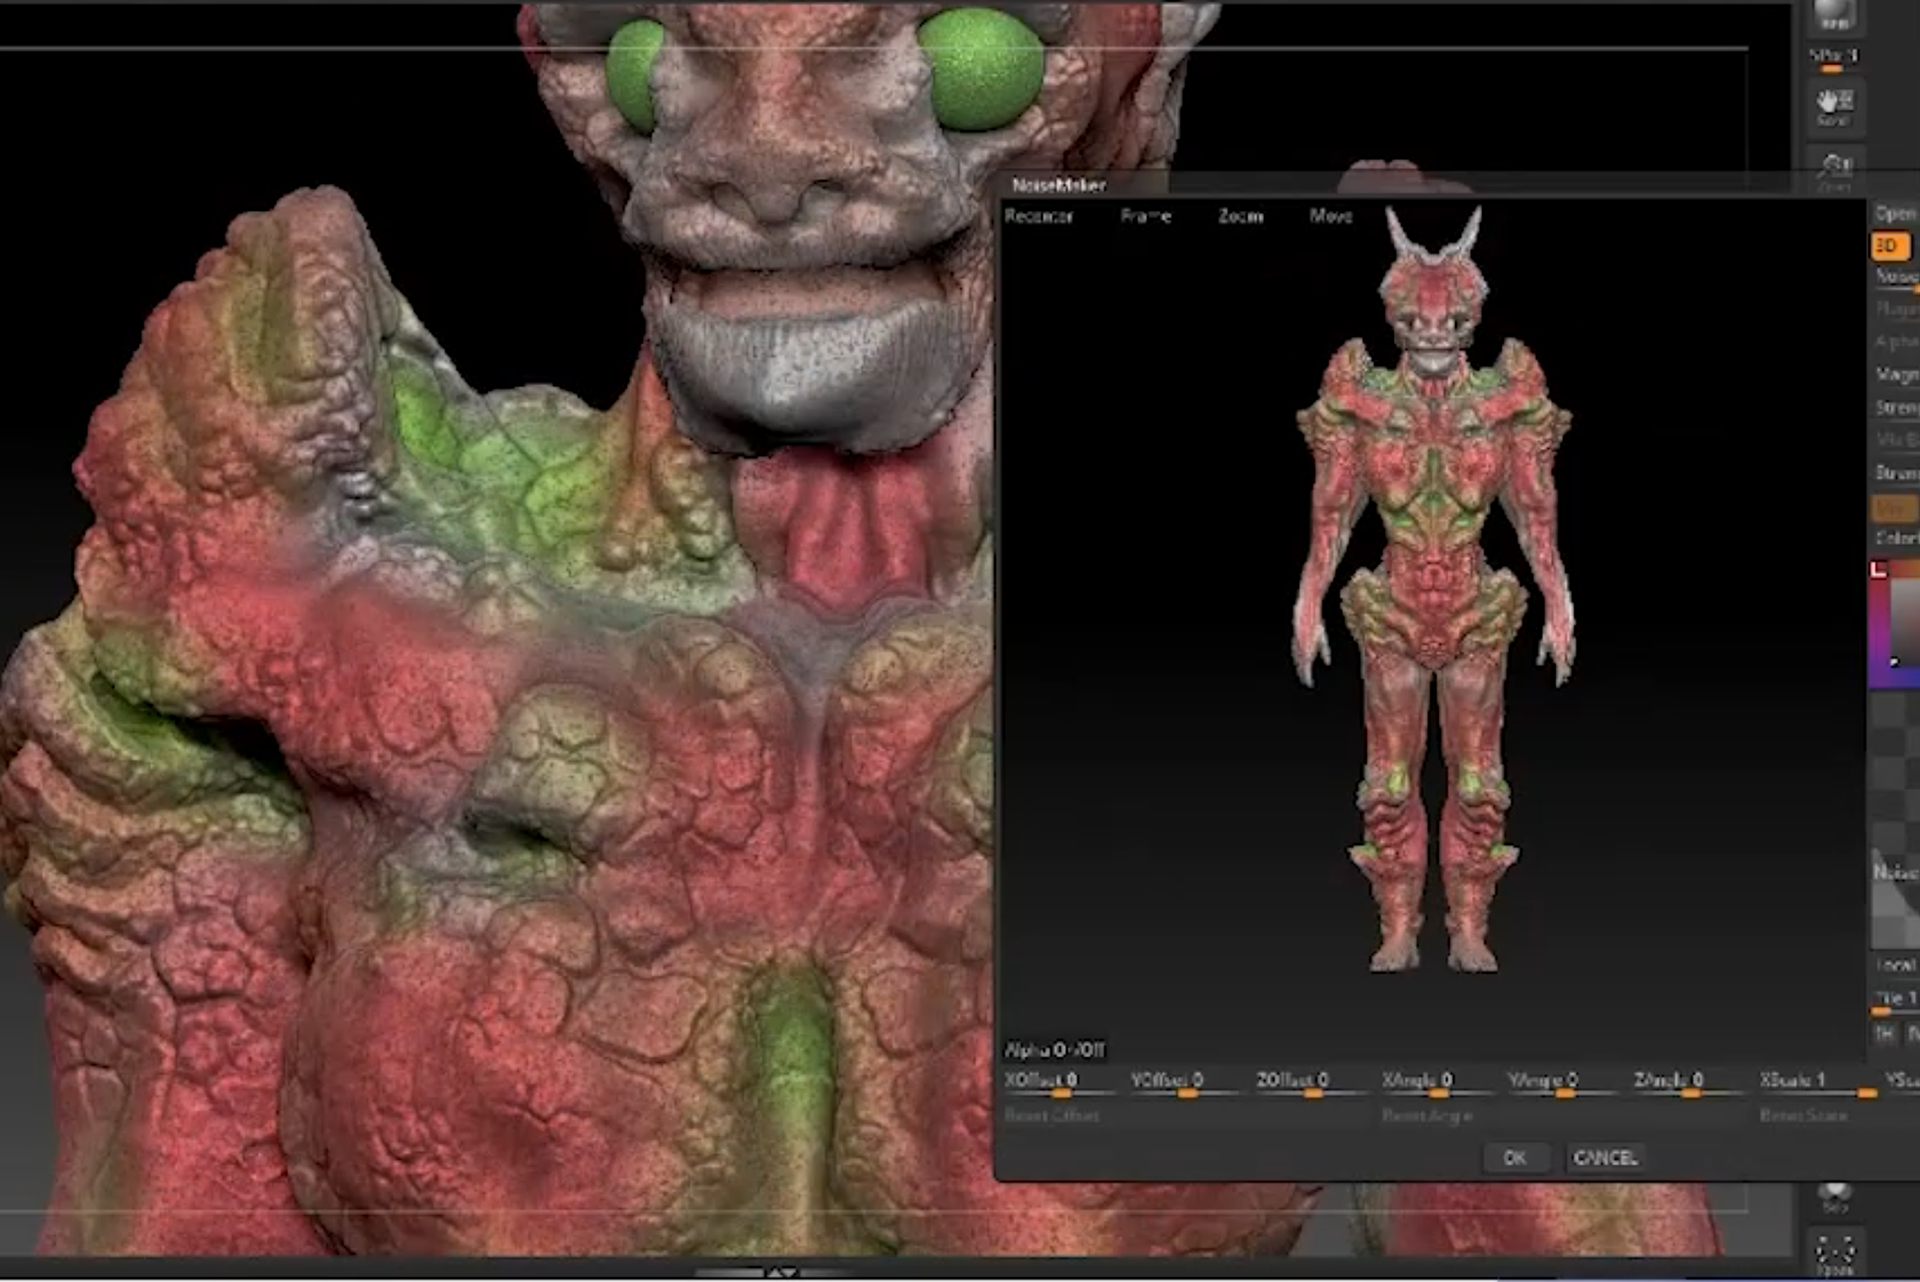This screenshot has height=1282, width=1920.
Task: Click the Alpha On/Off button
Action: pos(1054,1050)
